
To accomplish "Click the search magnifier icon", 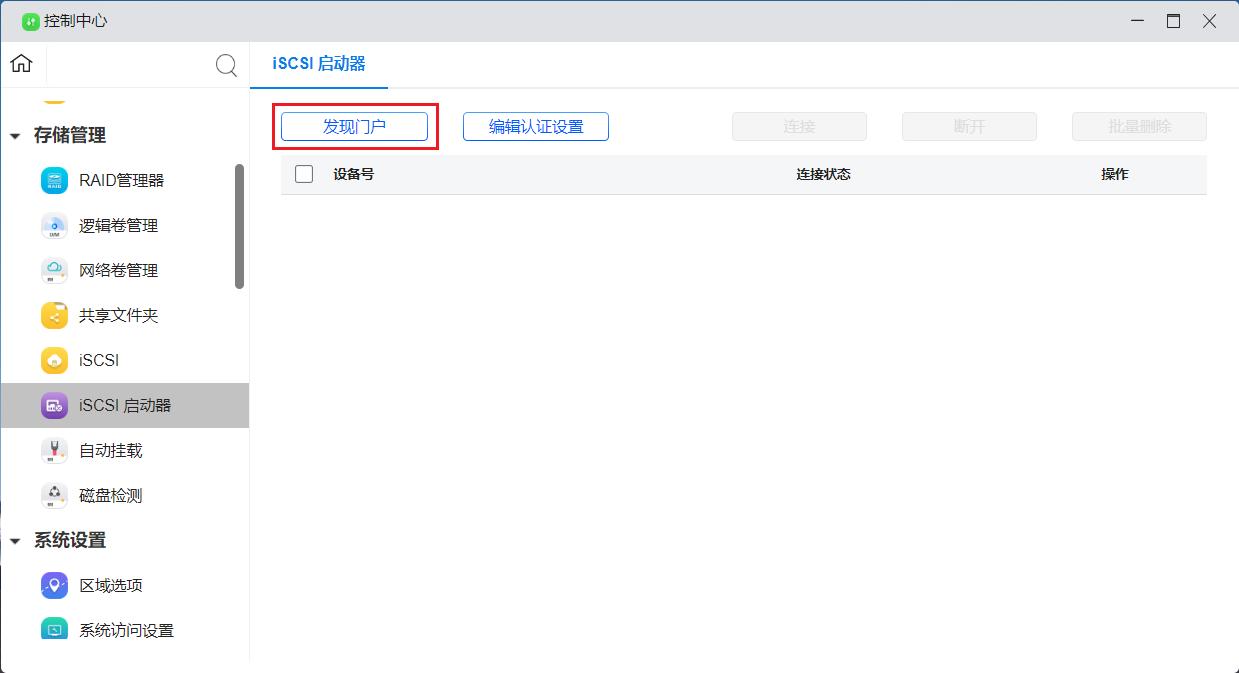I will click(227, 66).
